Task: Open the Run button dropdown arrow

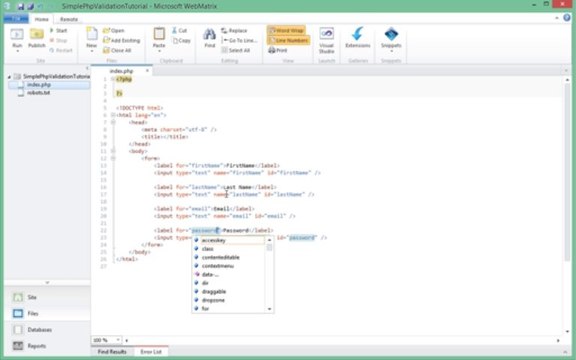Action: point(17,51)
